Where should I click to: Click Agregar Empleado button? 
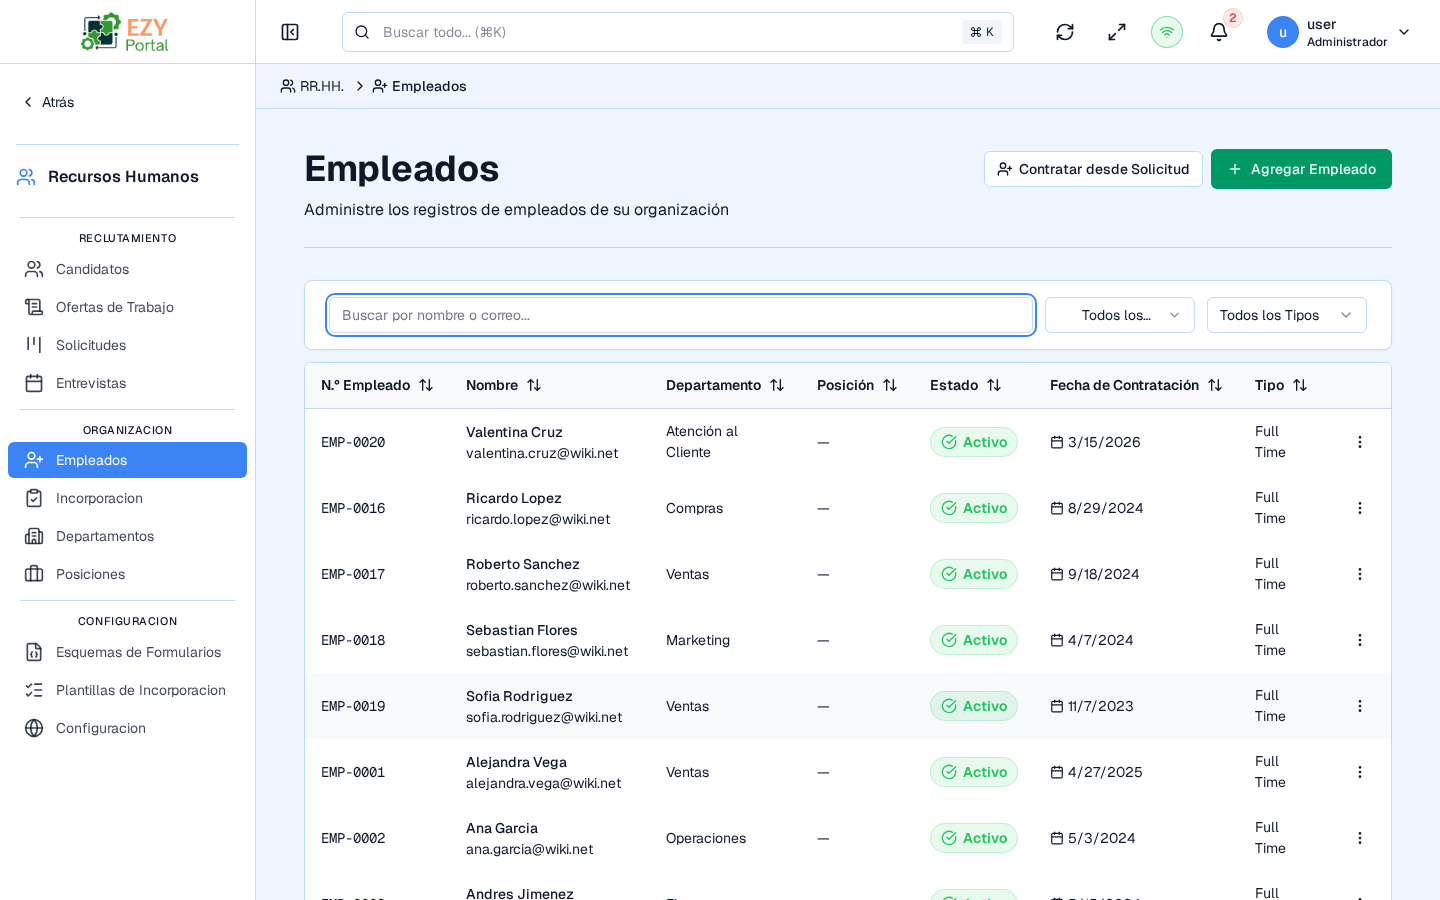point(1301,169)
